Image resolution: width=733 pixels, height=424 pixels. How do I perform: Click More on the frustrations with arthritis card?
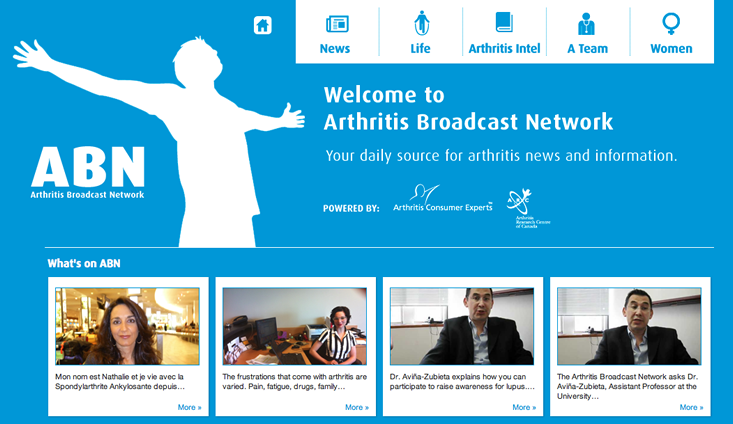357,407
